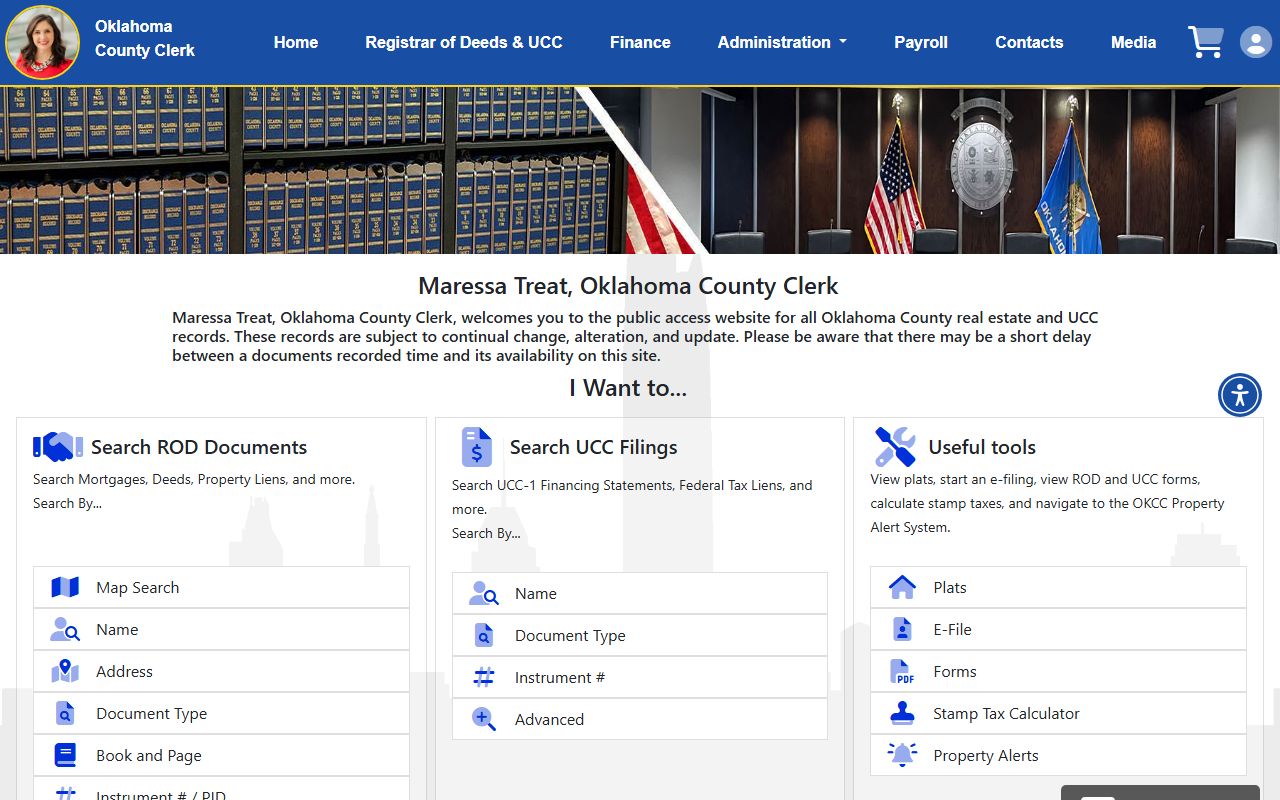This screenshot has height=800, width=1280.
Task: Click the Forms PDF icon
Action: [x=902, y=671]
